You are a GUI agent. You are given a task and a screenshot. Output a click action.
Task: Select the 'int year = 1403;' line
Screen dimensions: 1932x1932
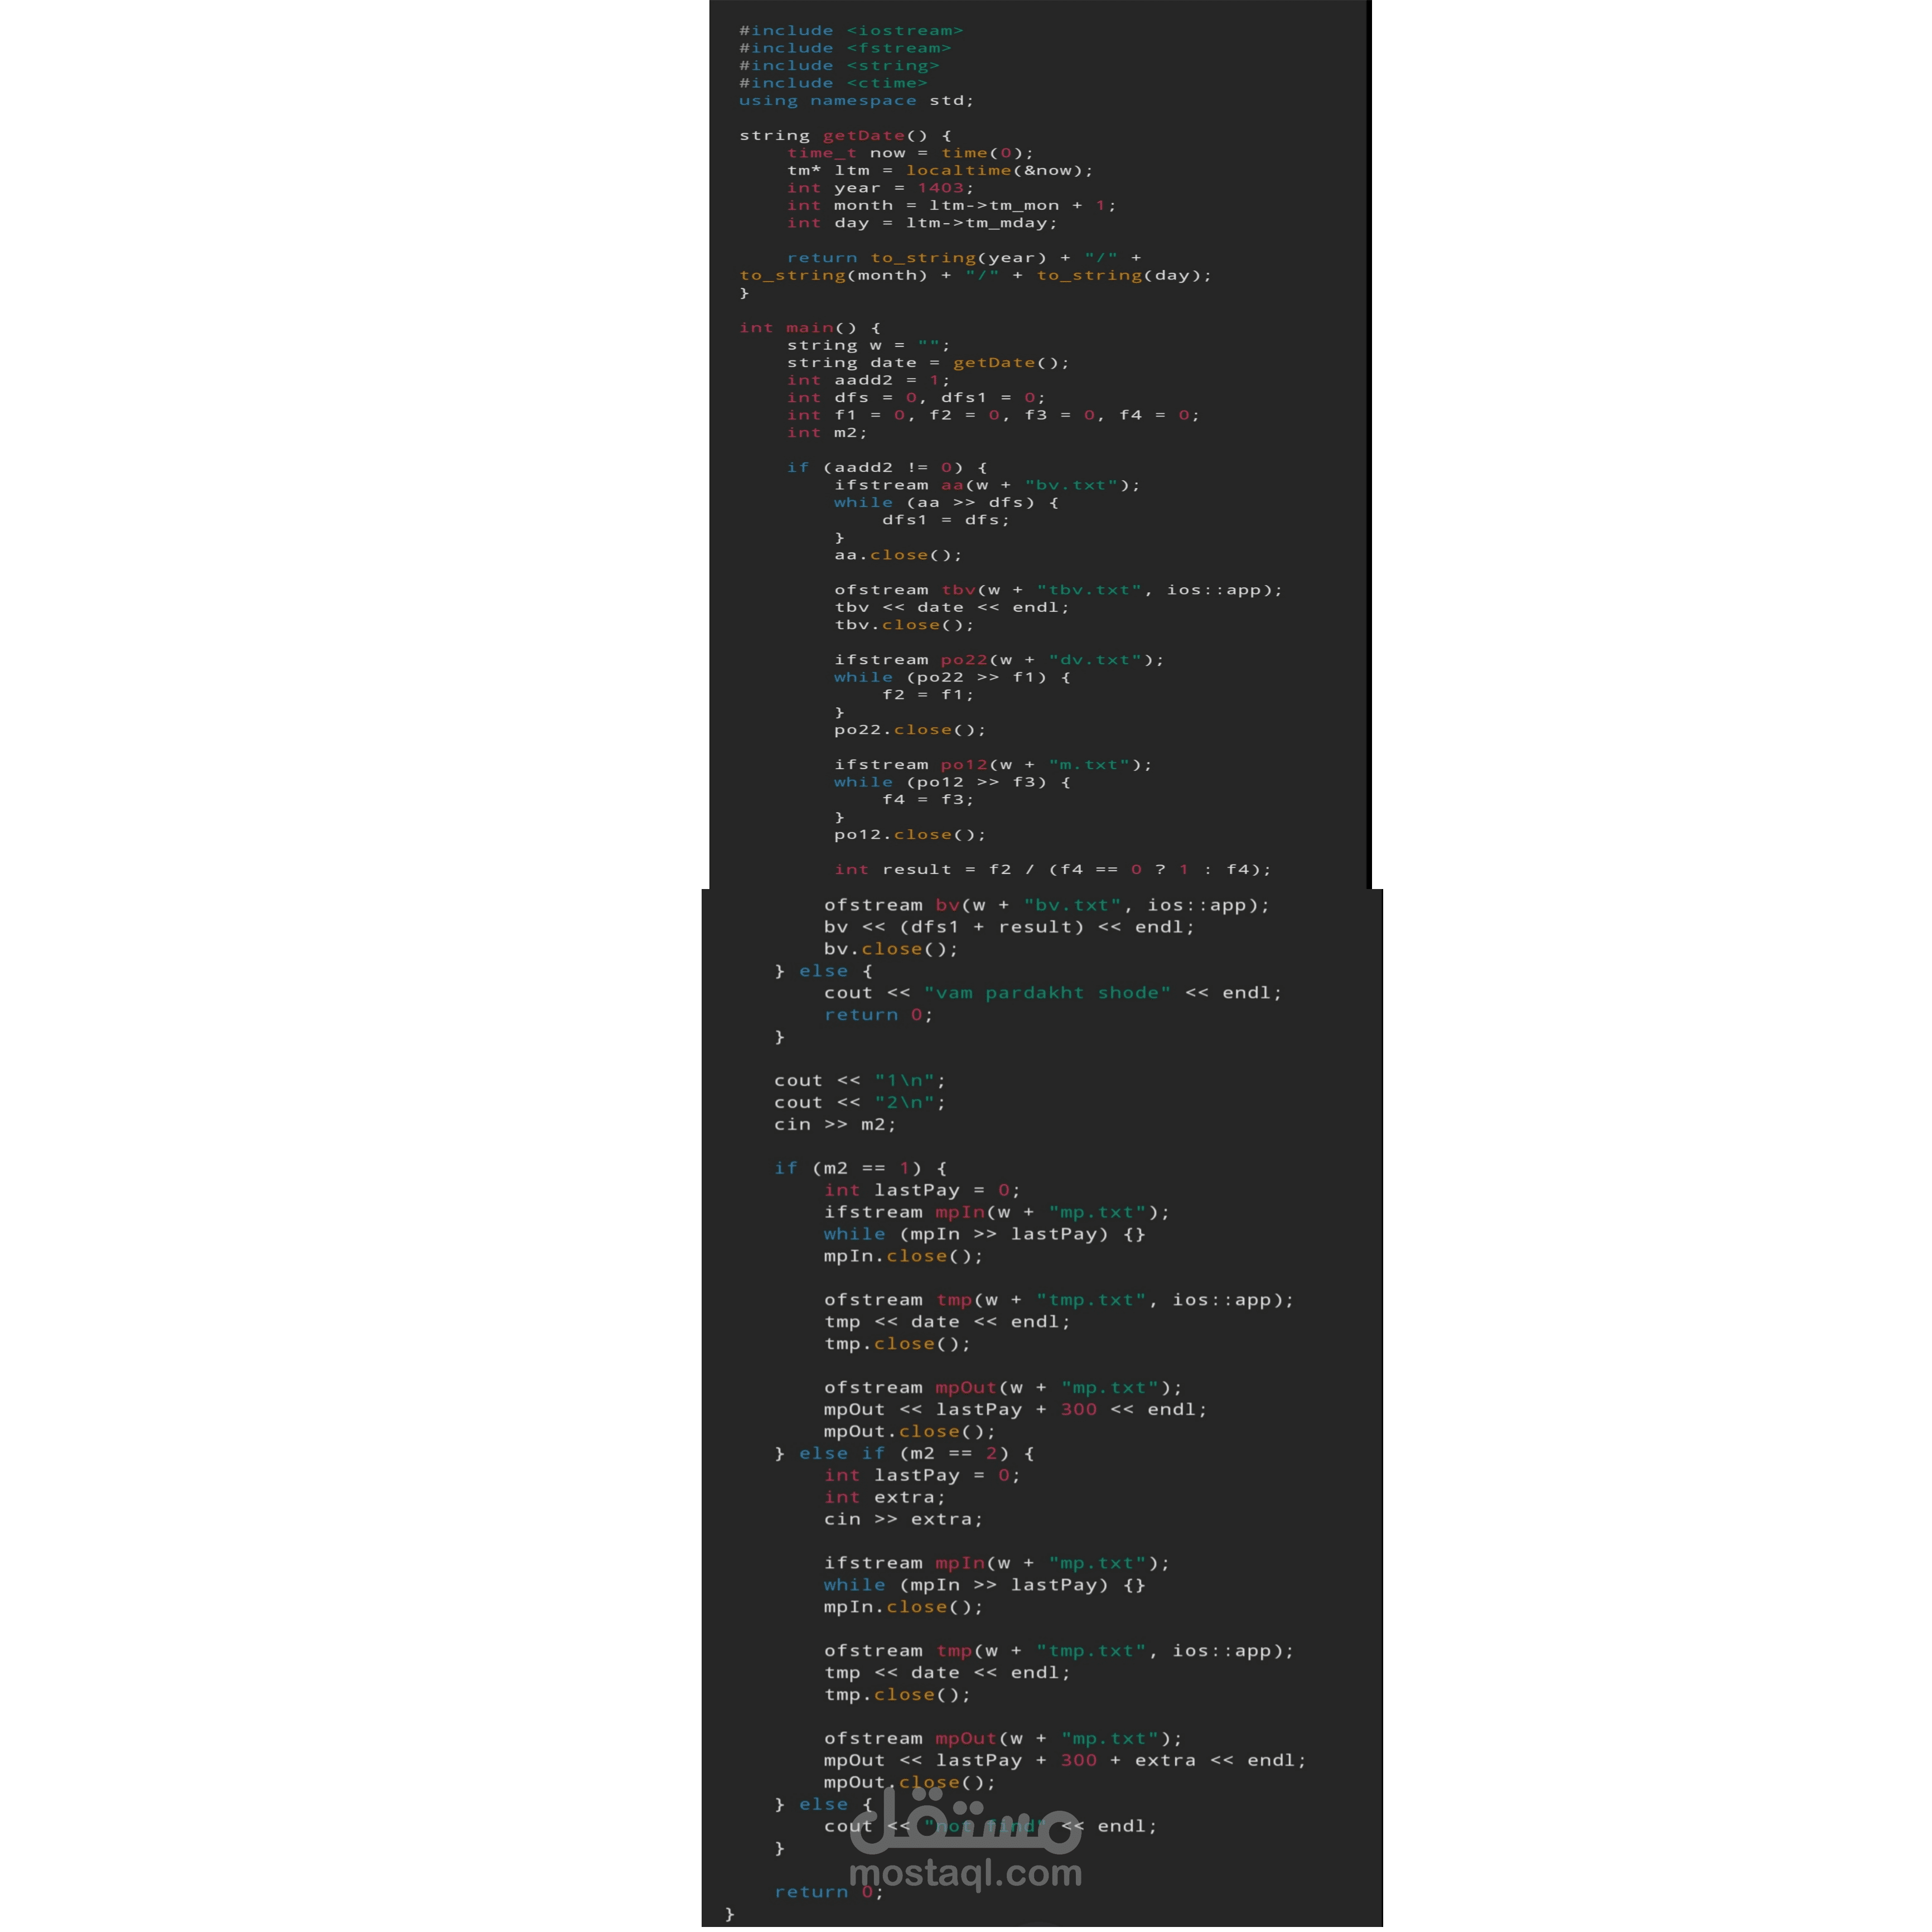[880, 188]
